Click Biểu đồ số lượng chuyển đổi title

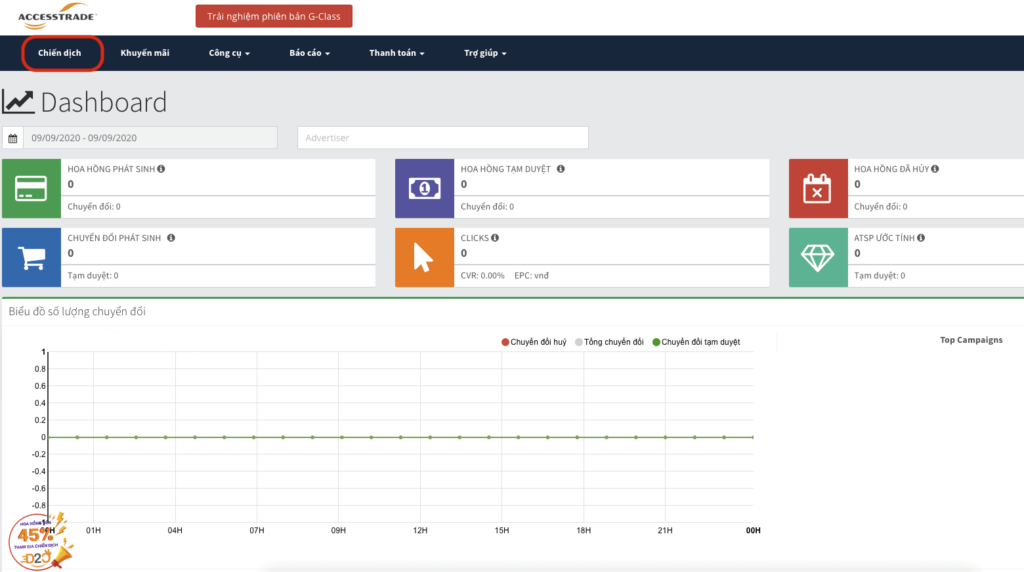tap(77, 311)
